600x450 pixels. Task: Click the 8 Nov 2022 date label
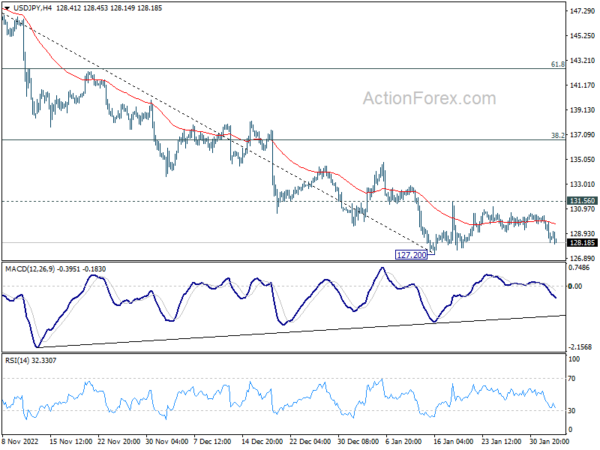click(x=20, y=441)
